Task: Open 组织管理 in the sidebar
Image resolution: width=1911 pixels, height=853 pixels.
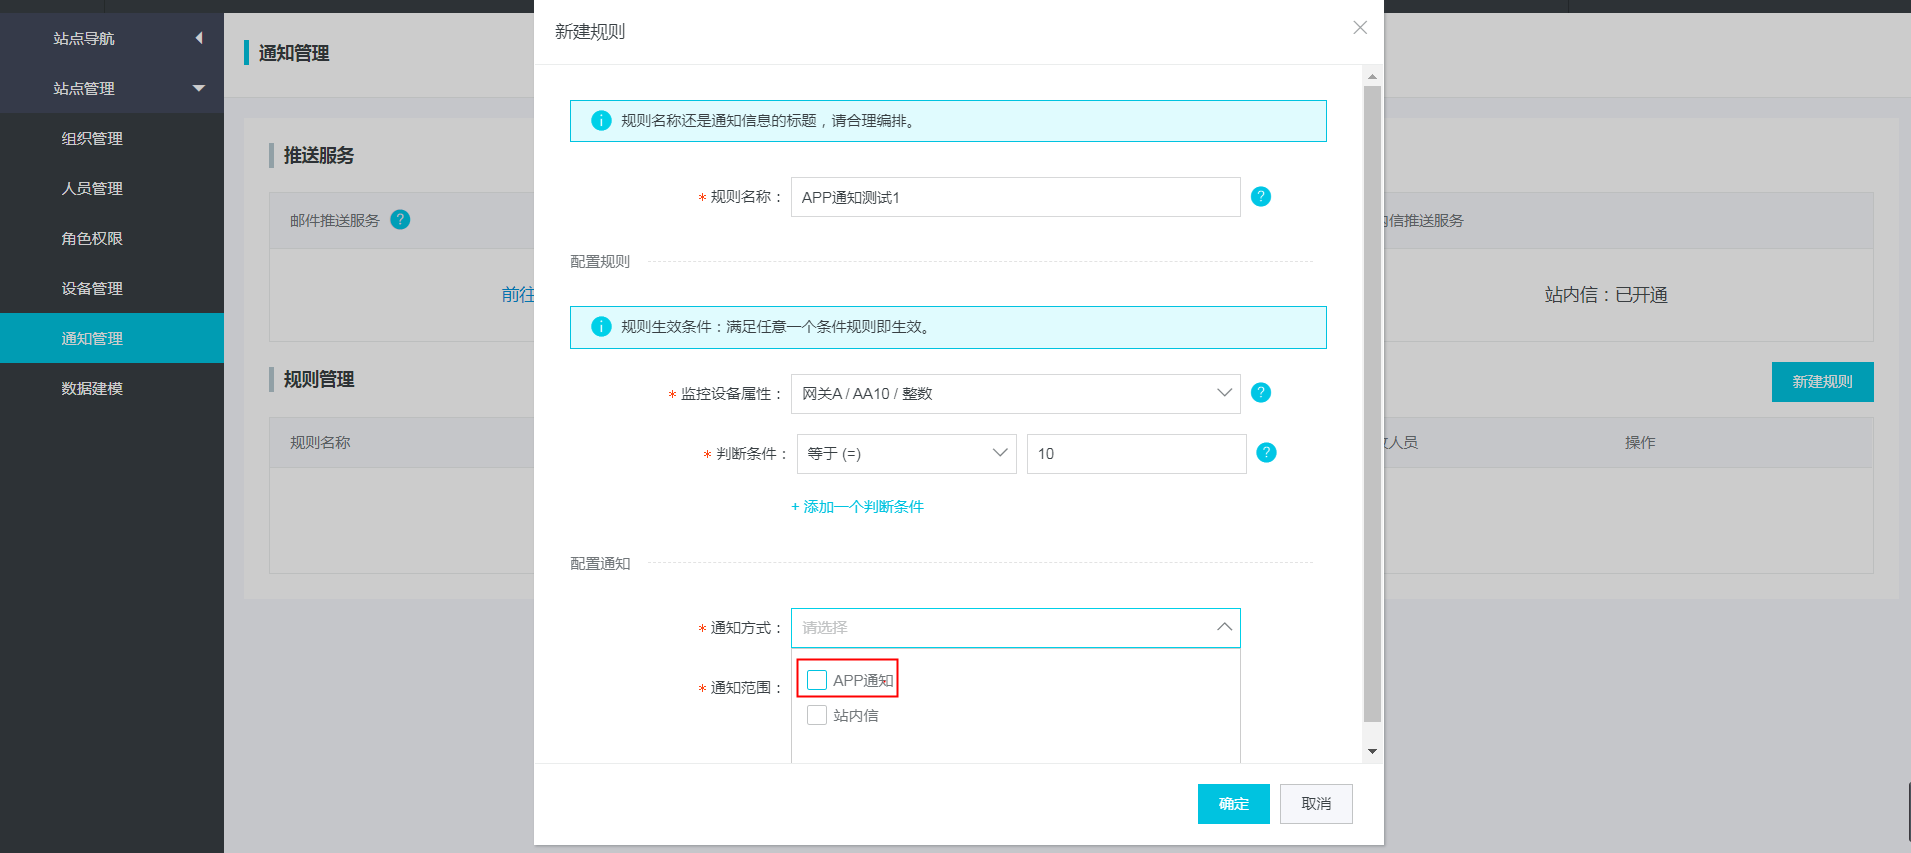Action: (112, 138)
